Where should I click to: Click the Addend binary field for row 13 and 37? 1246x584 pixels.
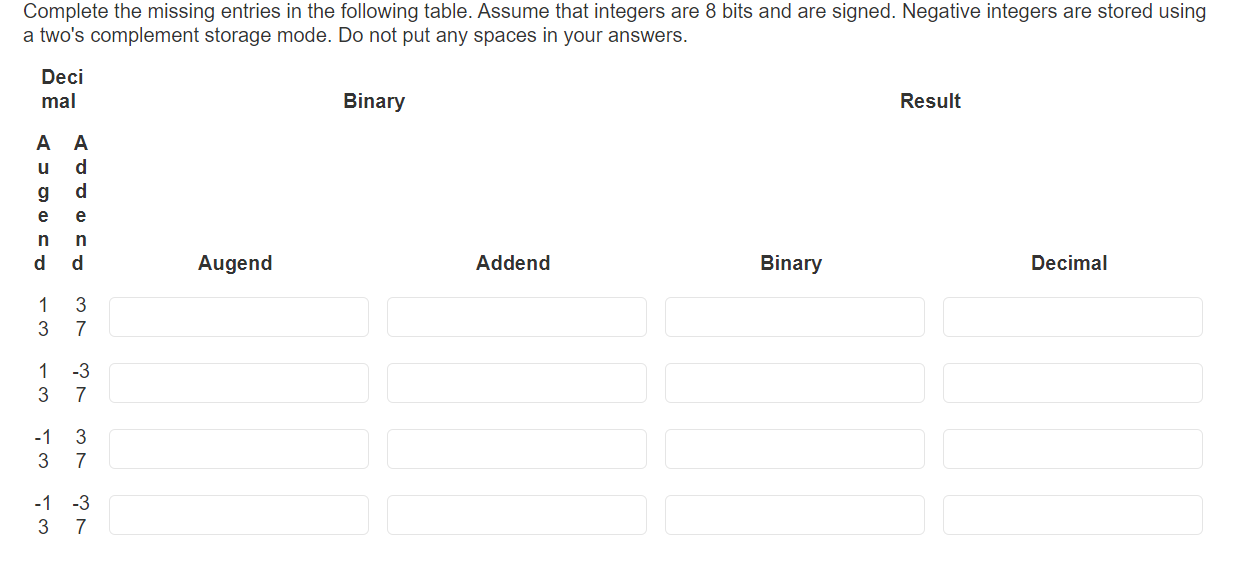point(516,316)
